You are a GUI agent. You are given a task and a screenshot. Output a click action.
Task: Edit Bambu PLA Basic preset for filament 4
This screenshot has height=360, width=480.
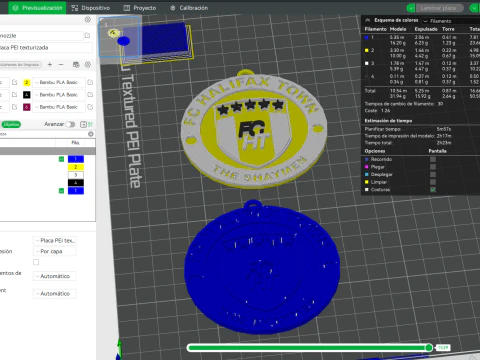click(x=90, y=95)
